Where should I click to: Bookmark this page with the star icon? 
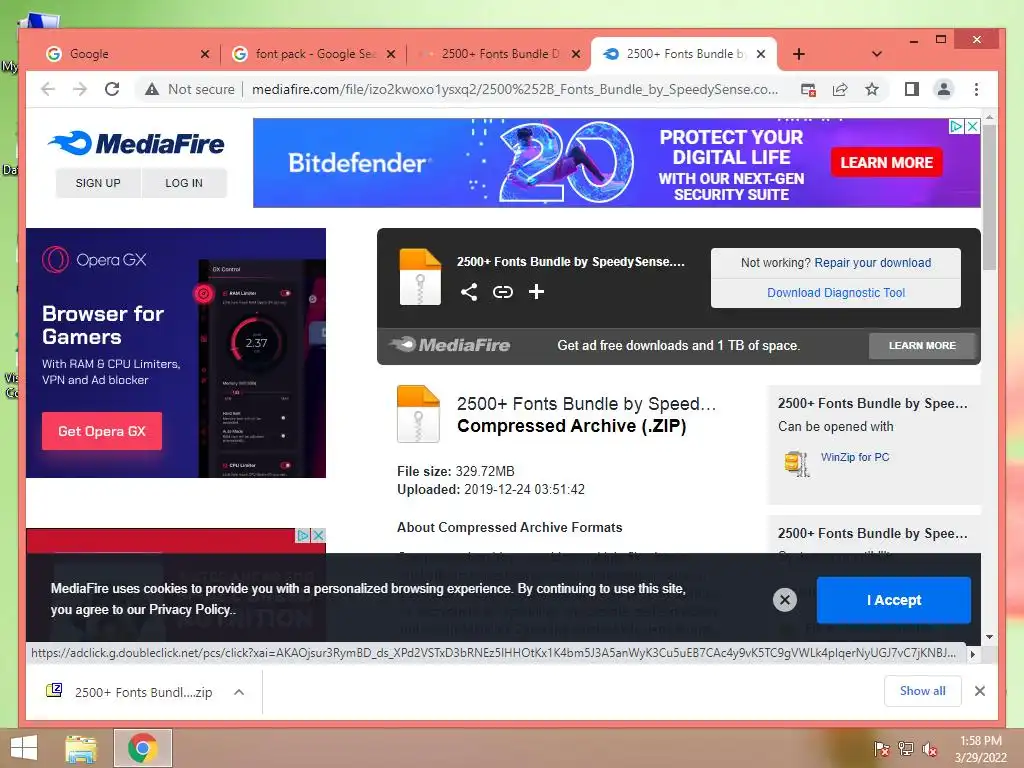tap(872, 89)
